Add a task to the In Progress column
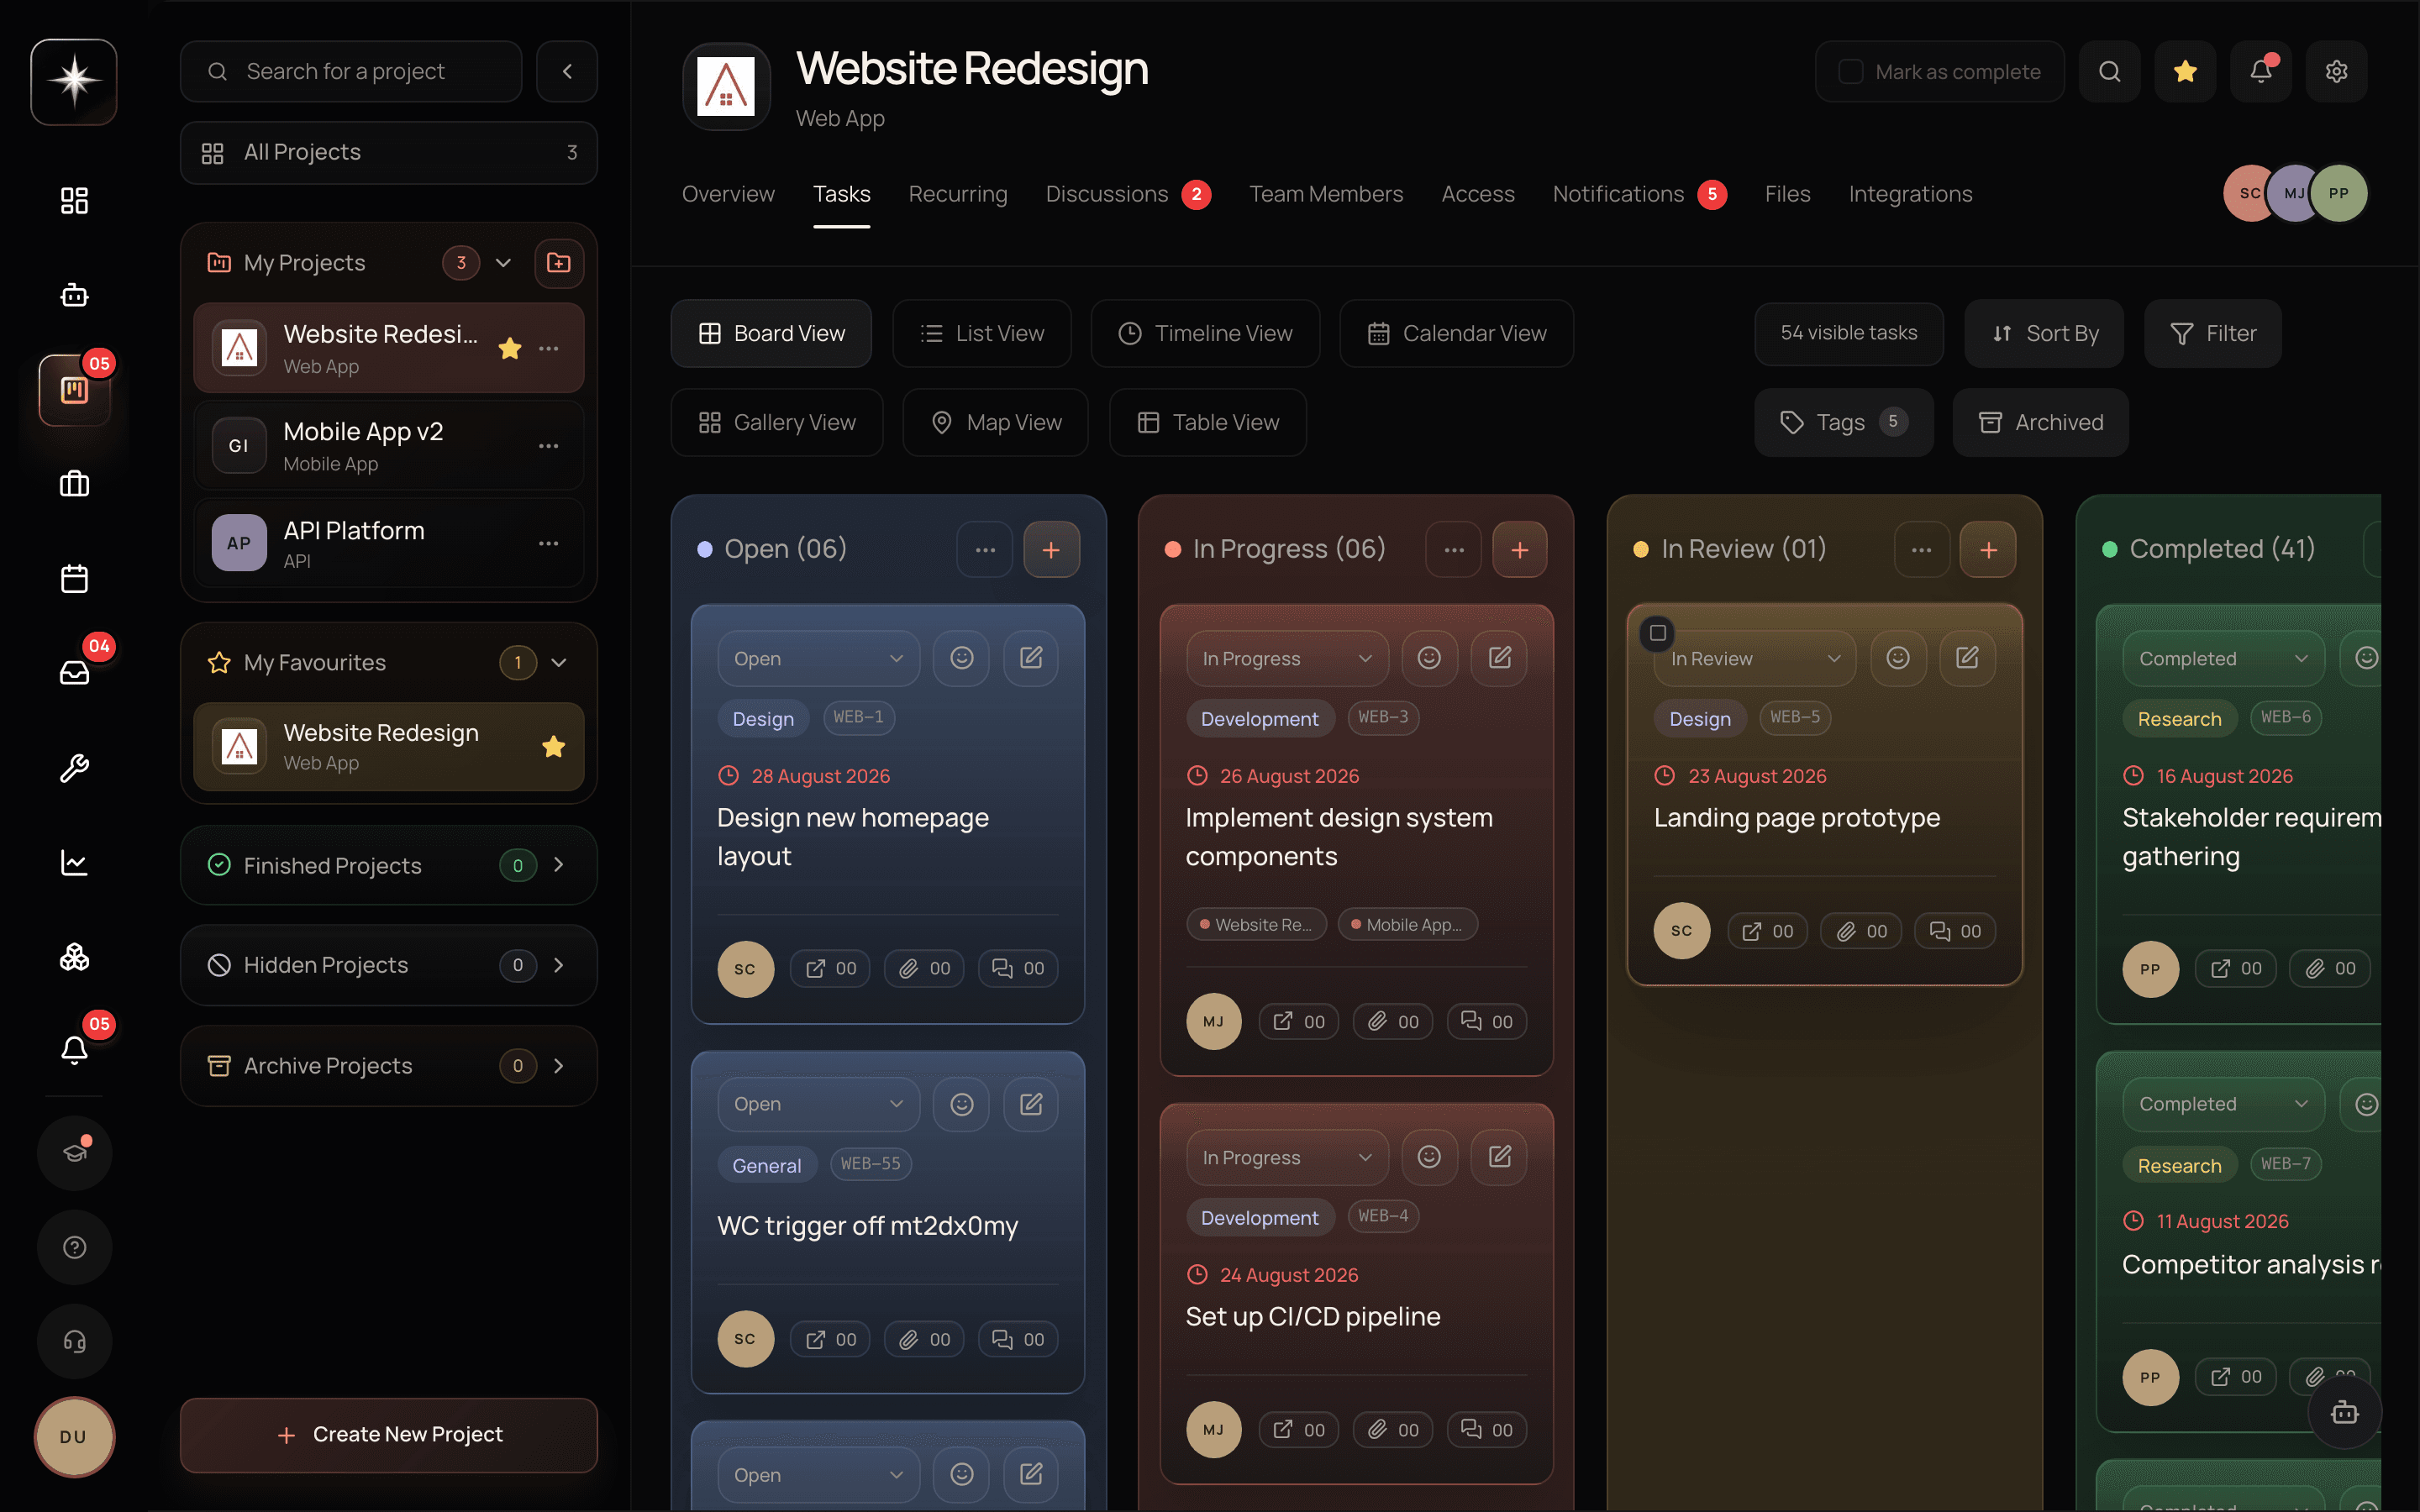The image size is (2420, 1512). [1519, 549]
